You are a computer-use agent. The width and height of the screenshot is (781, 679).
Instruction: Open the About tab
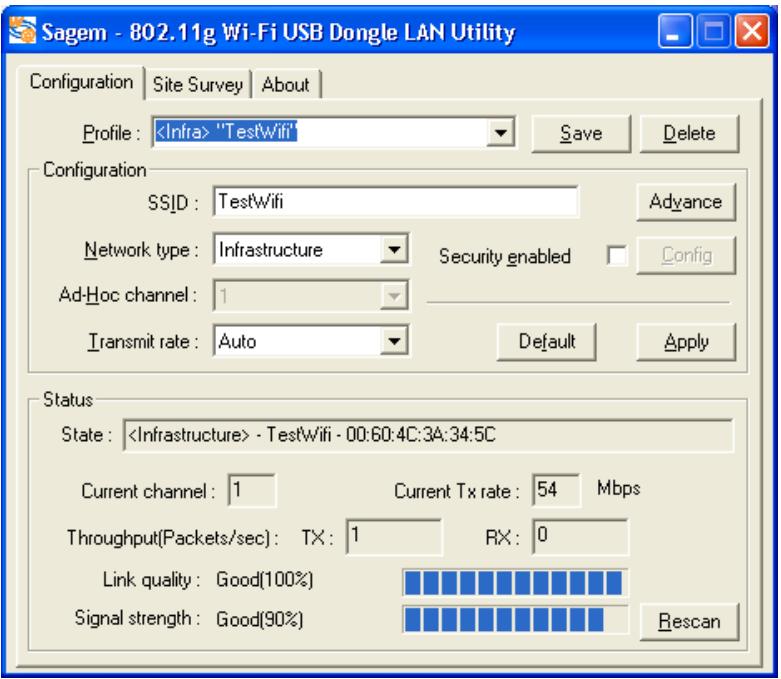(x=285, y=85)
